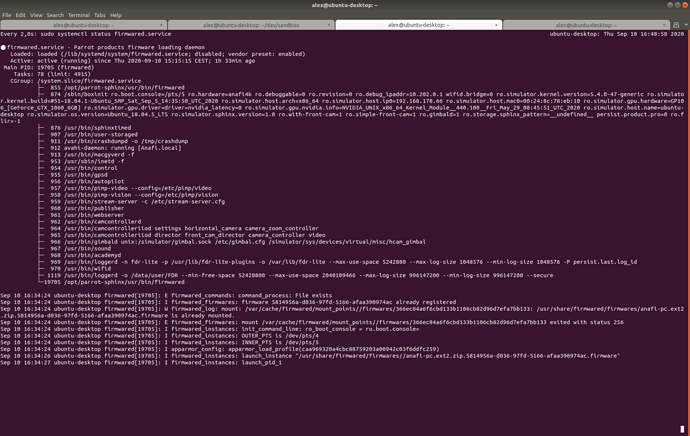The image size is (690, 436).
Task: Open the File menu
Action: [7, 15]
